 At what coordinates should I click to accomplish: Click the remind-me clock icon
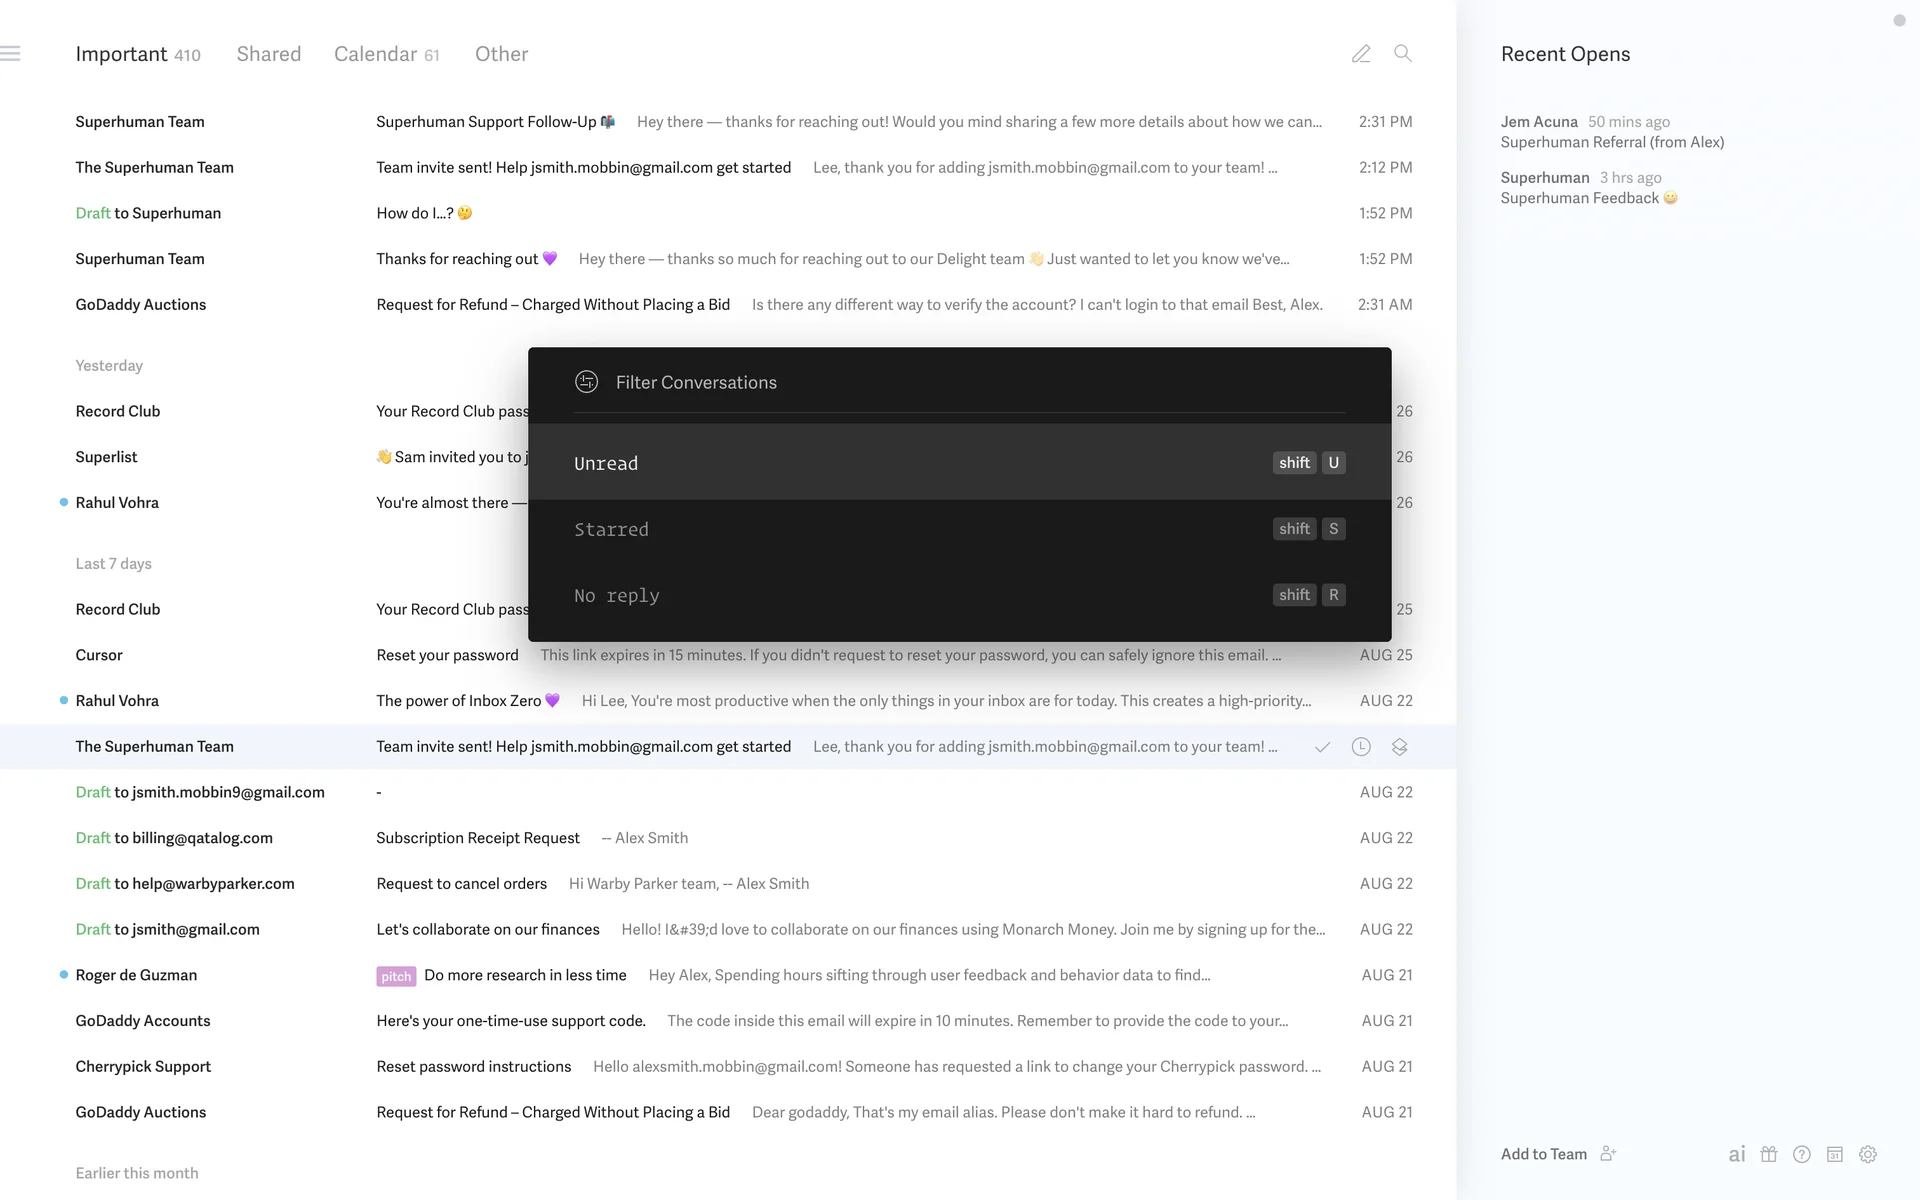(x=1361, y=747)
